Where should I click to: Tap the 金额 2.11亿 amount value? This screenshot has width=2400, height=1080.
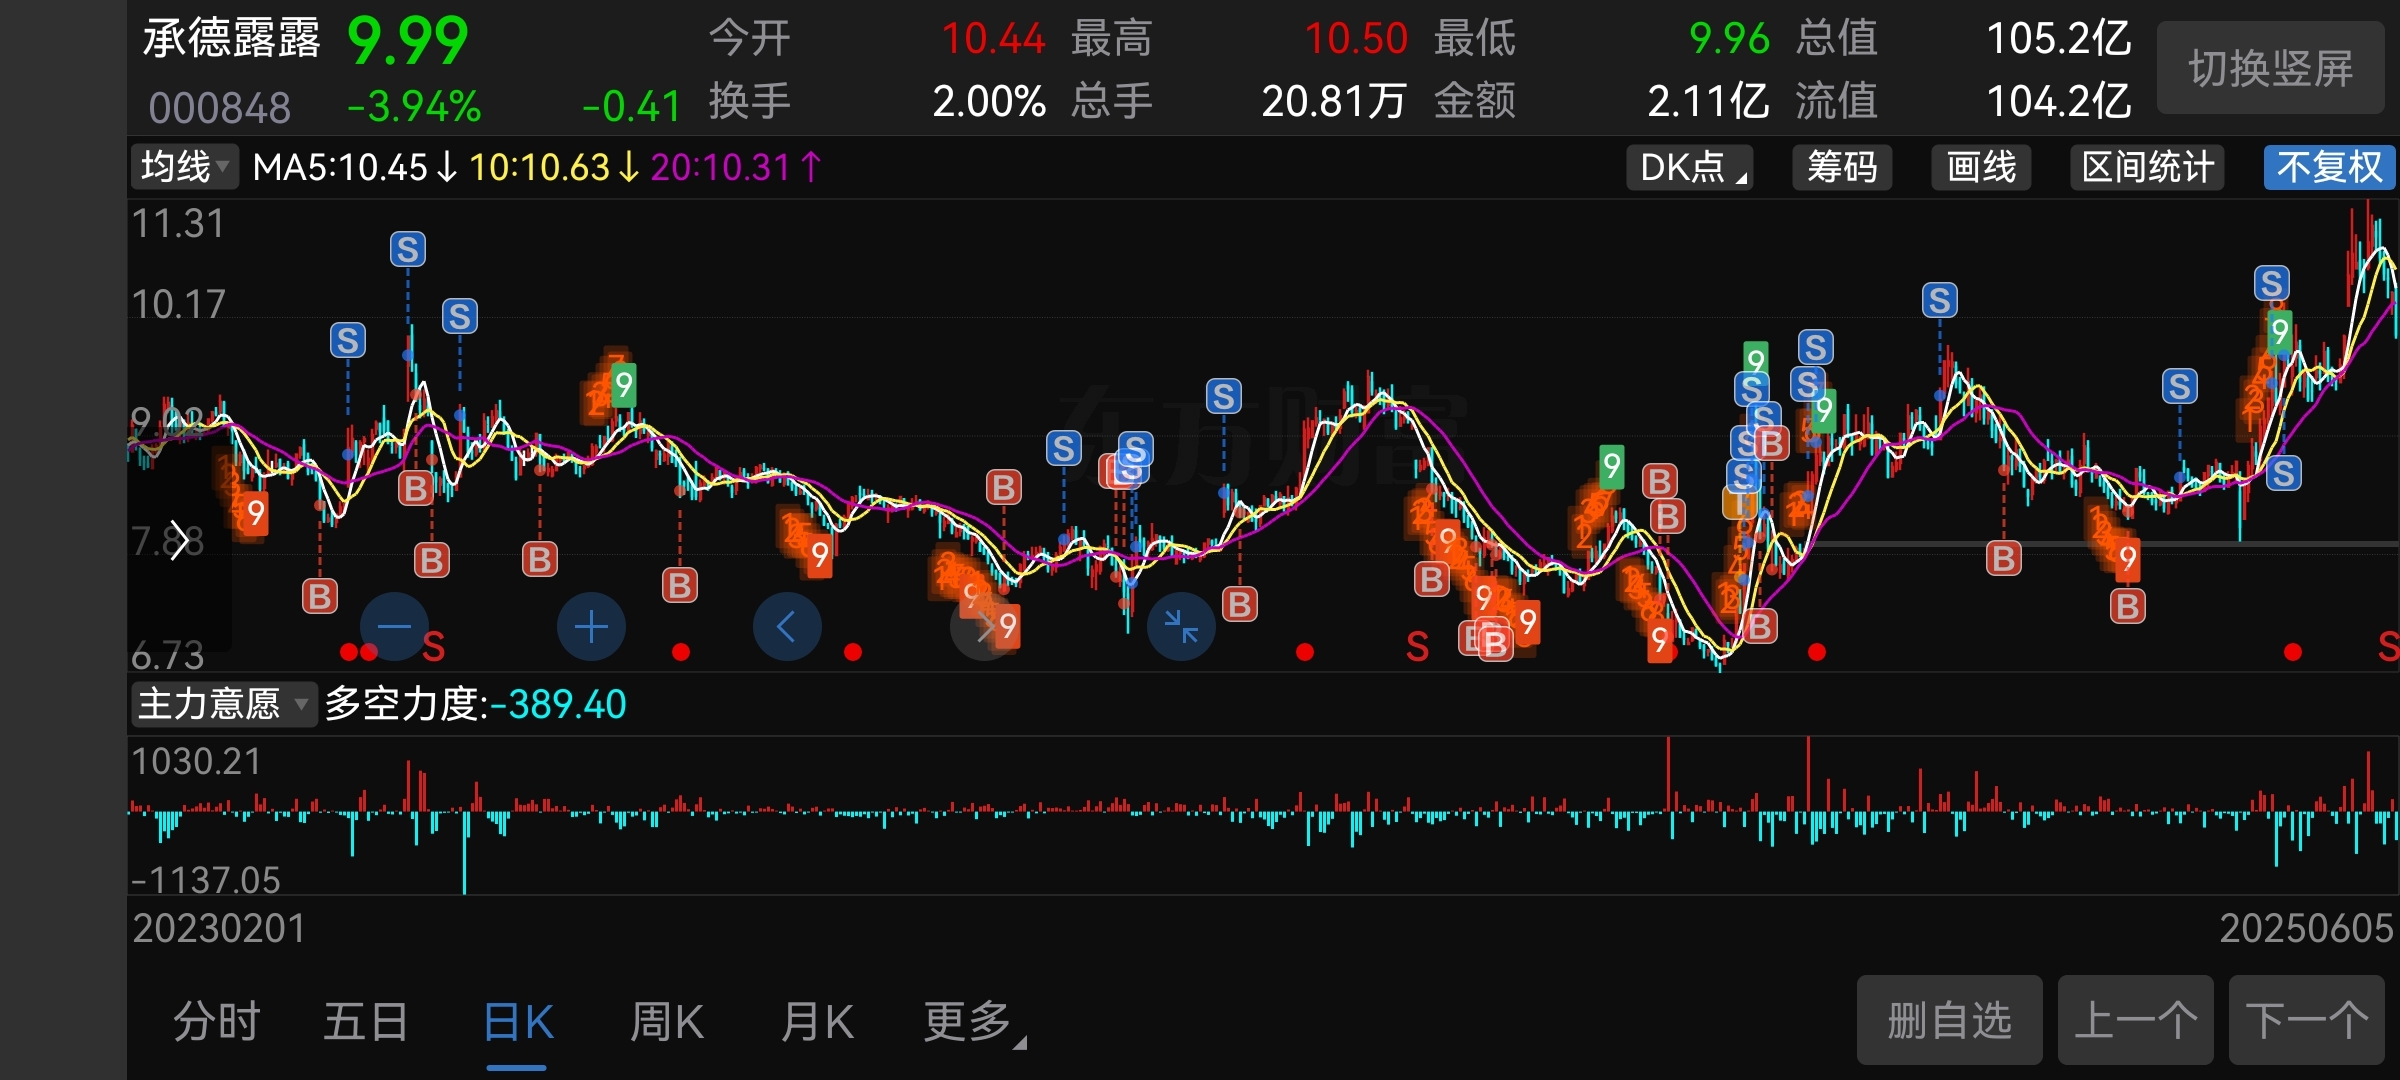click(x=1708, y=101)
